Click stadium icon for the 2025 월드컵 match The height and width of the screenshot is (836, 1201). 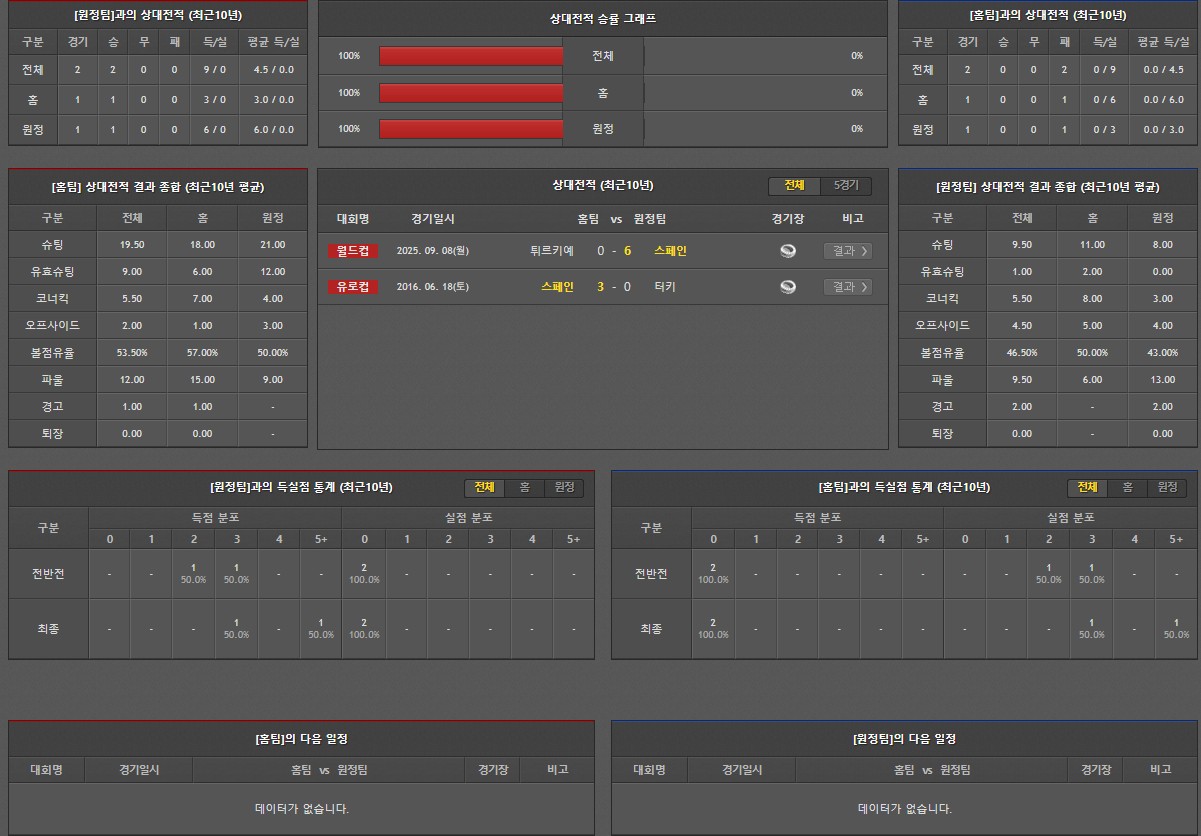coord(788,251)
